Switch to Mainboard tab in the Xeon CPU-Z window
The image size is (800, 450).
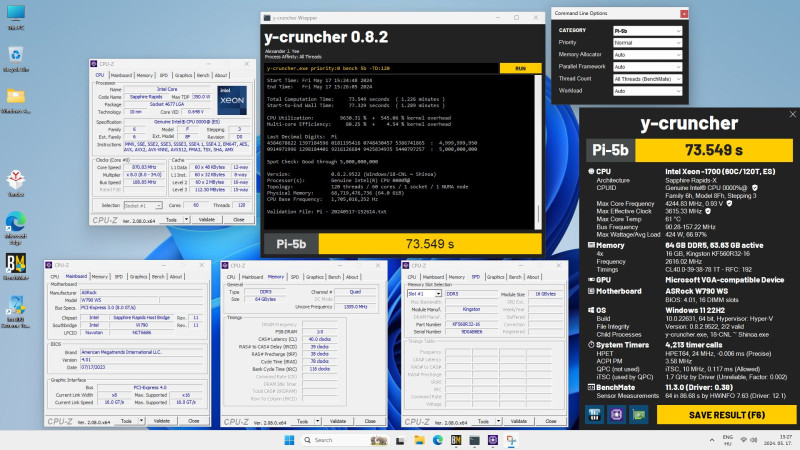point(121,75)
